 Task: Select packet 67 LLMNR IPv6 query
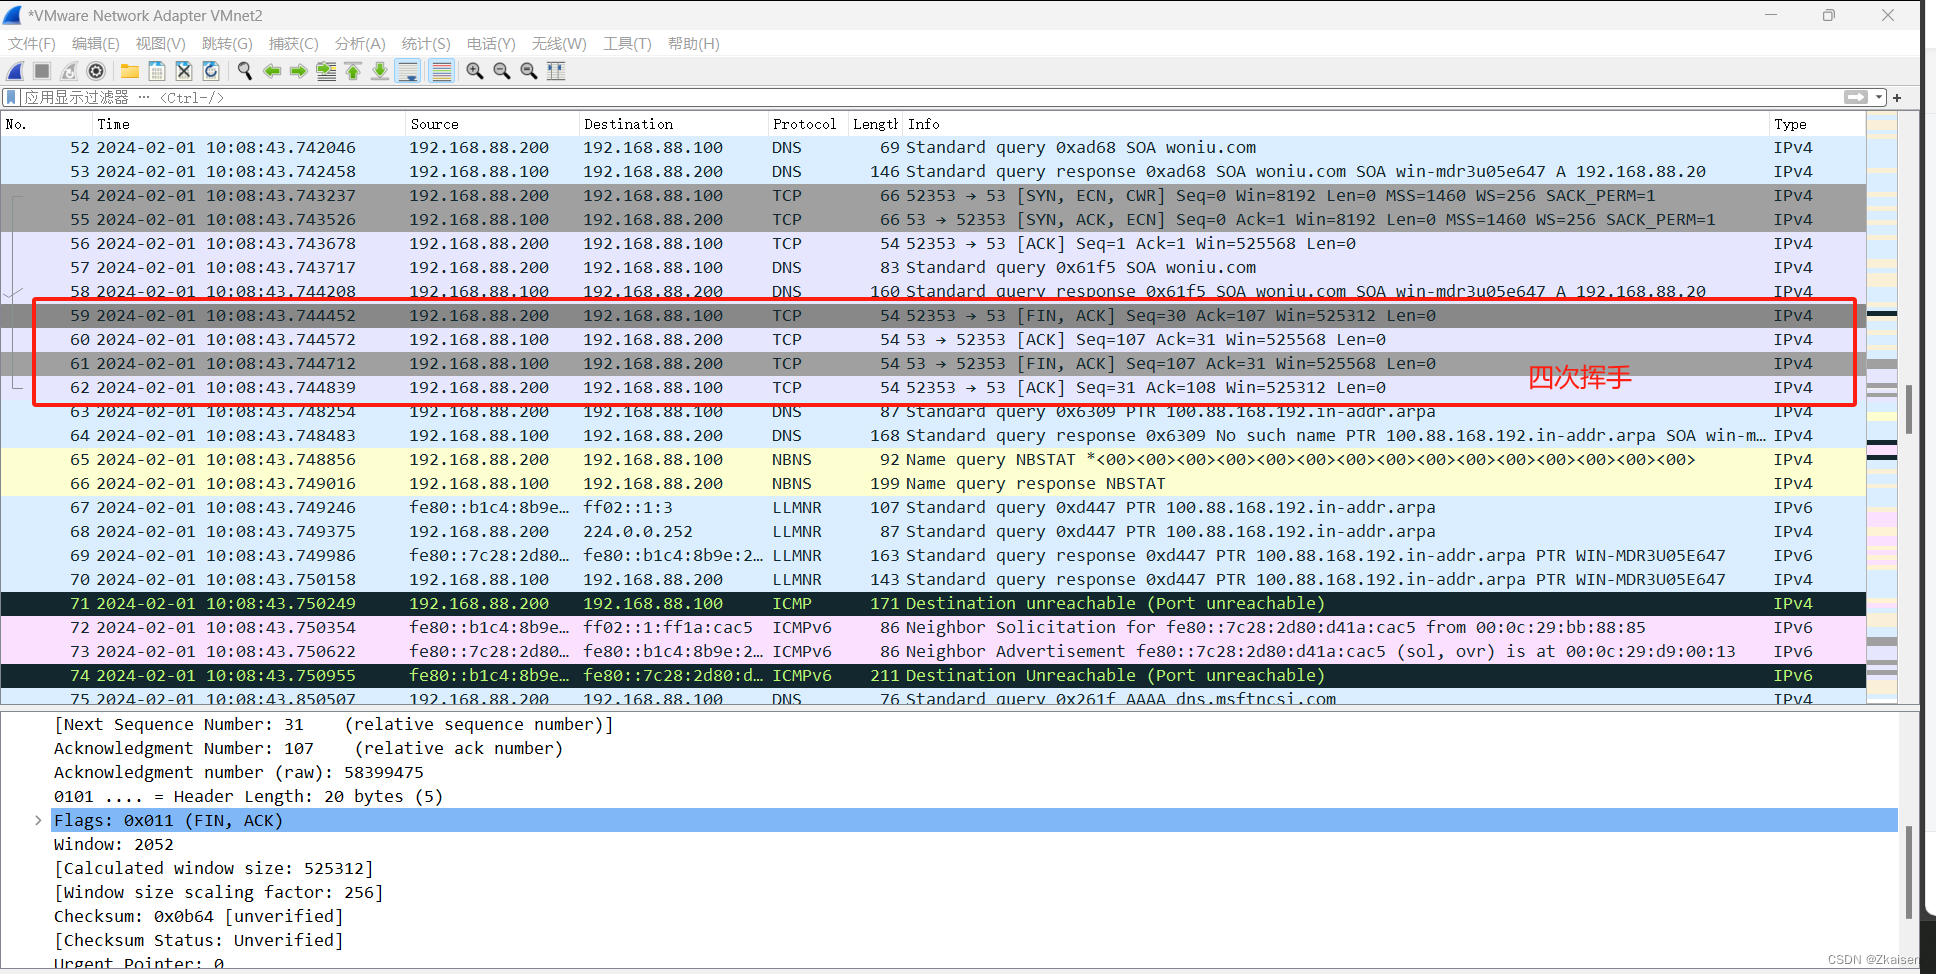click(932, 508)
